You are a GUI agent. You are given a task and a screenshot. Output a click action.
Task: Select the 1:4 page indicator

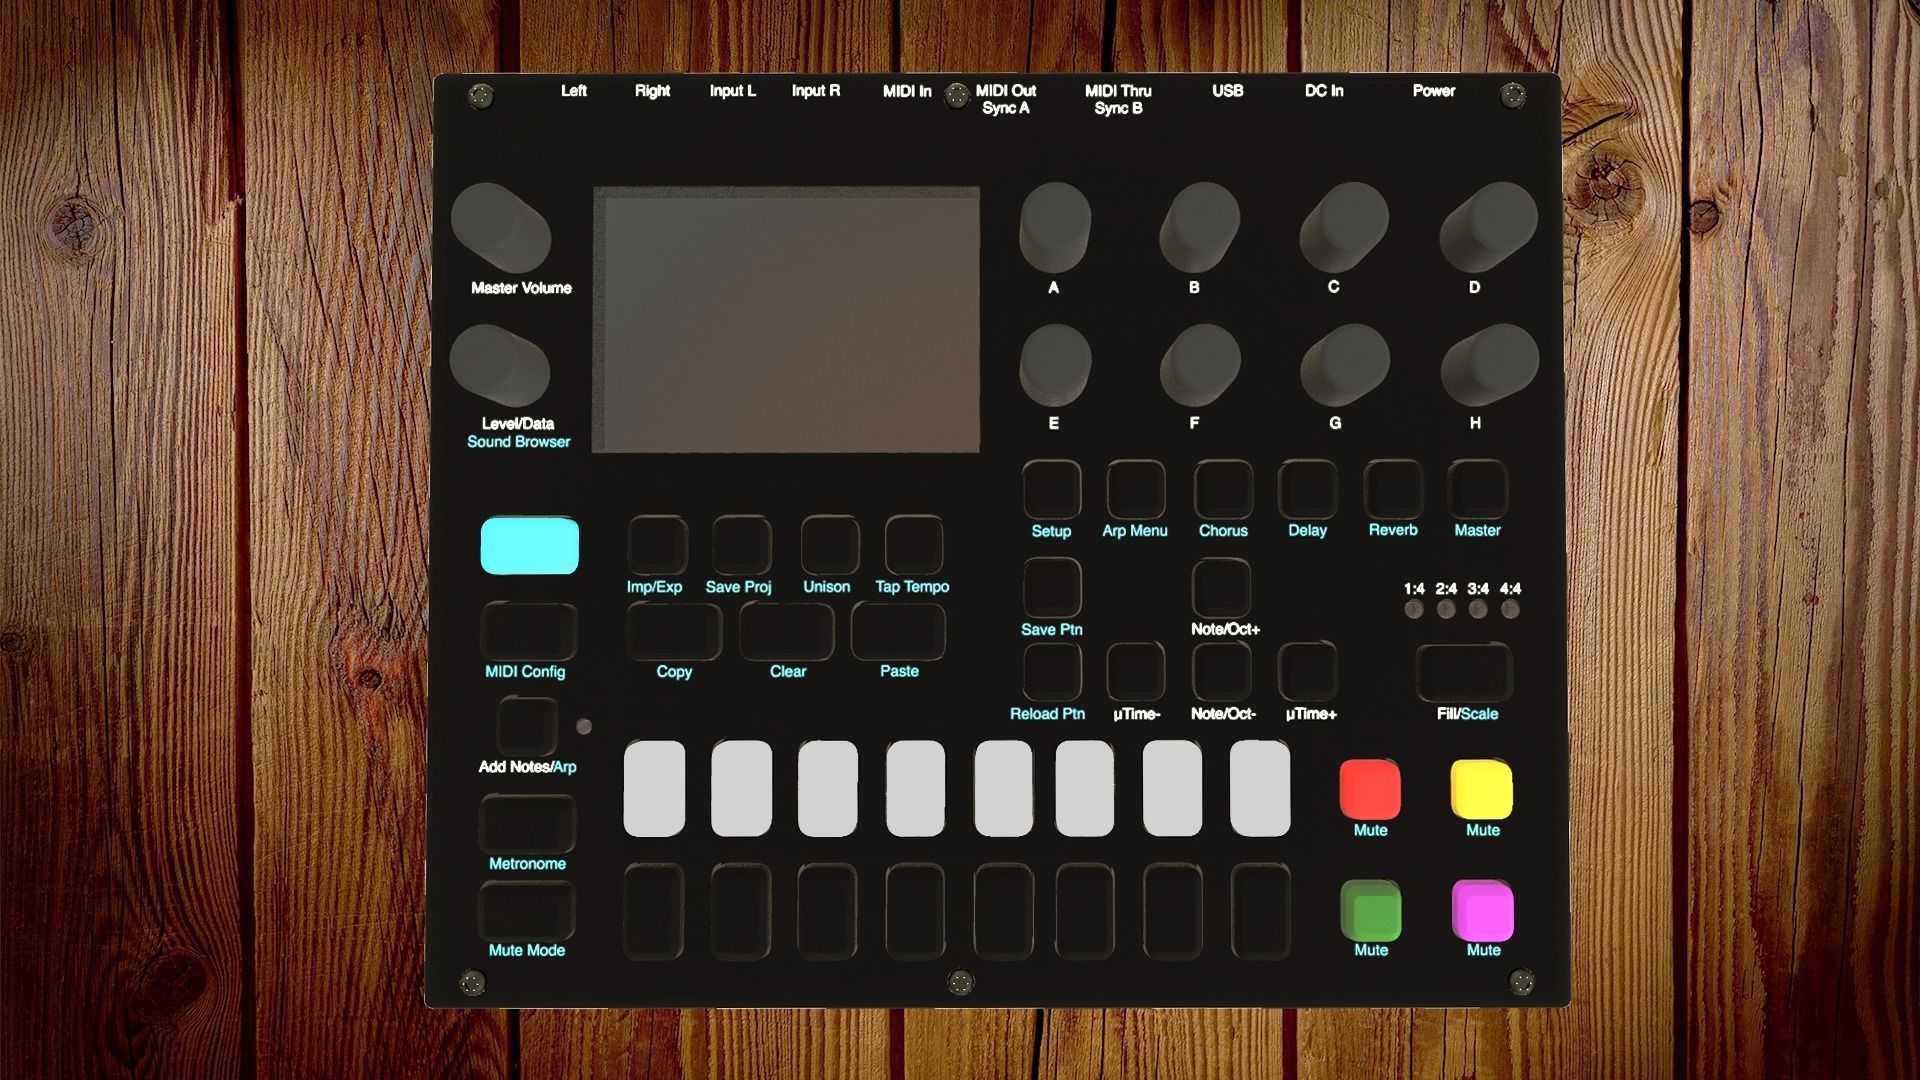pyautogui.click(x=1414, y=609)
